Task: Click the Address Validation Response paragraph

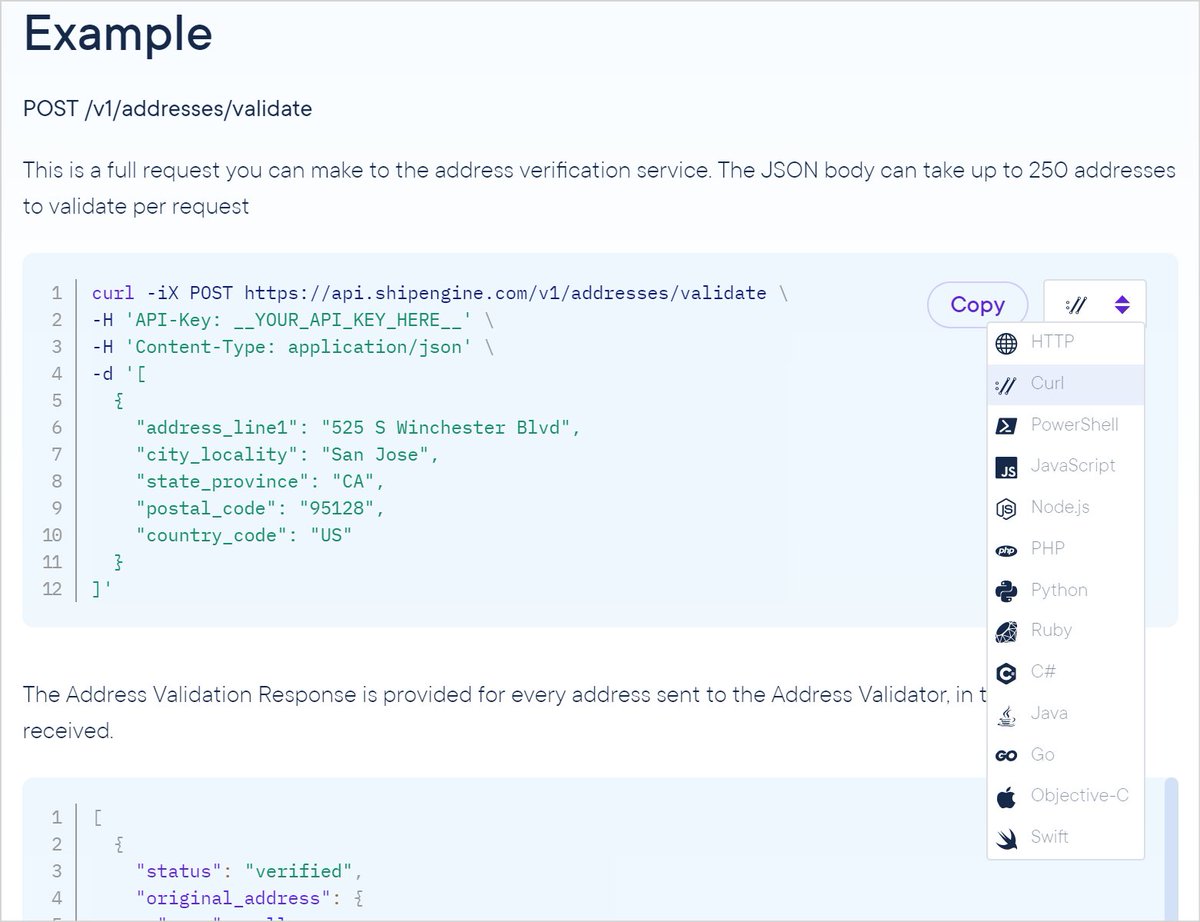Action: pyautogui.click(x=505, y=712)
